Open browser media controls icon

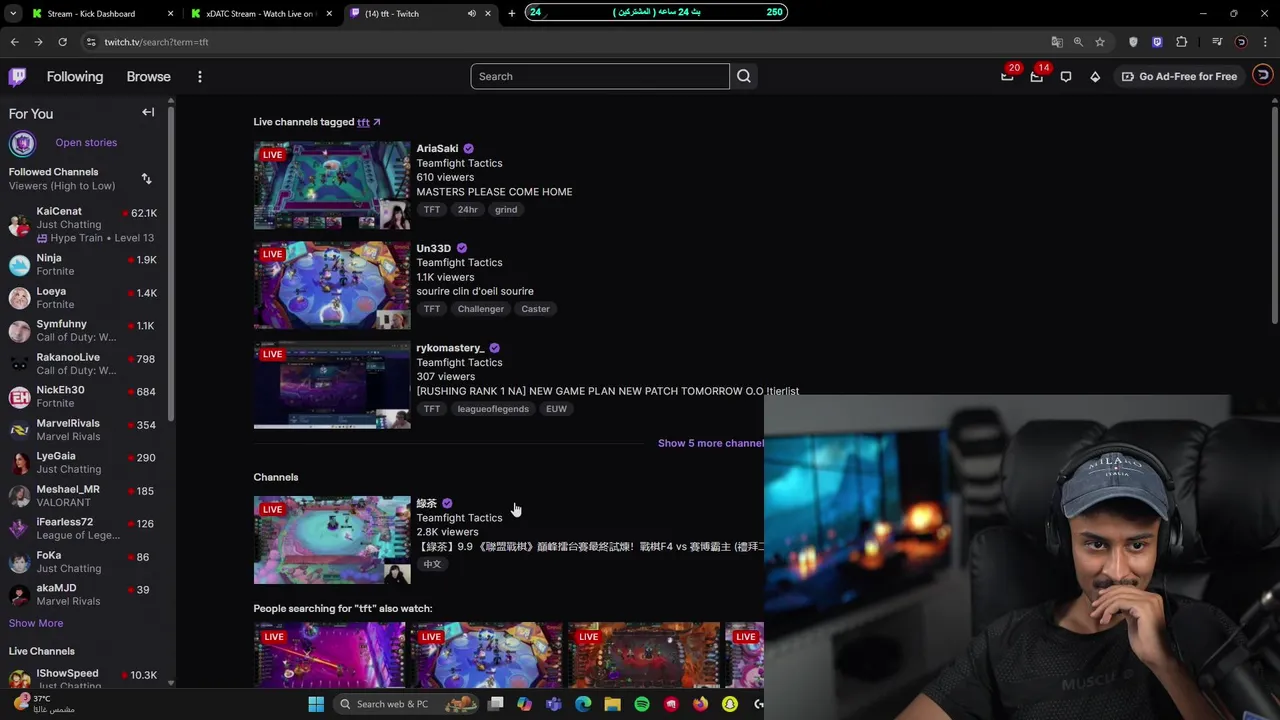[1217, 42]
